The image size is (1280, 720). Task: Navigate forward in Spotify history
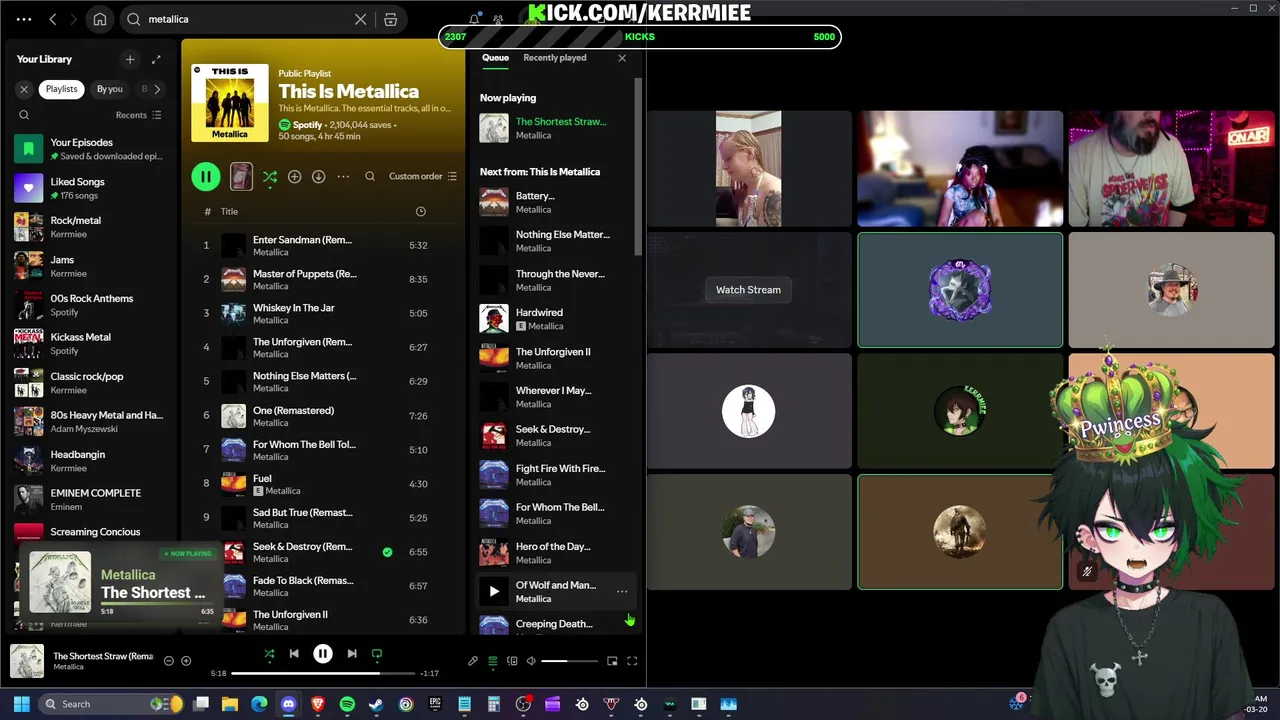[75, 19]
